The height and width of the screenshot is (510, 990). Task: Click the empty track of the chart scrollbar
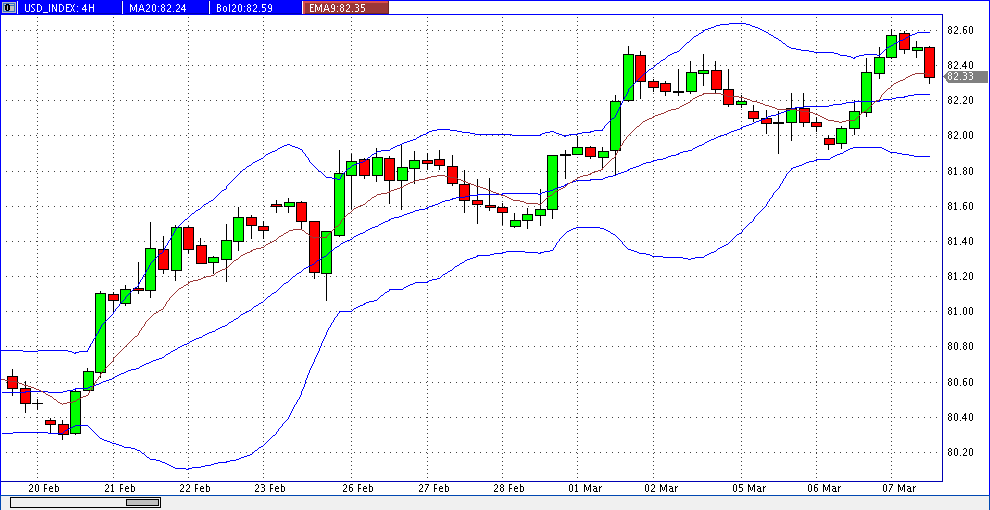[68, 502]
